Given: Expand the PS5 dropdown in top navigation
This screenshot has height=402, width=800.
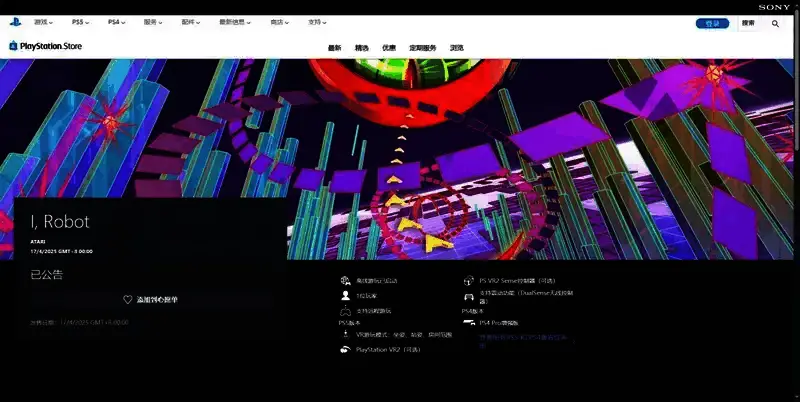Looking at the screenshot, I should click(81, 22).
